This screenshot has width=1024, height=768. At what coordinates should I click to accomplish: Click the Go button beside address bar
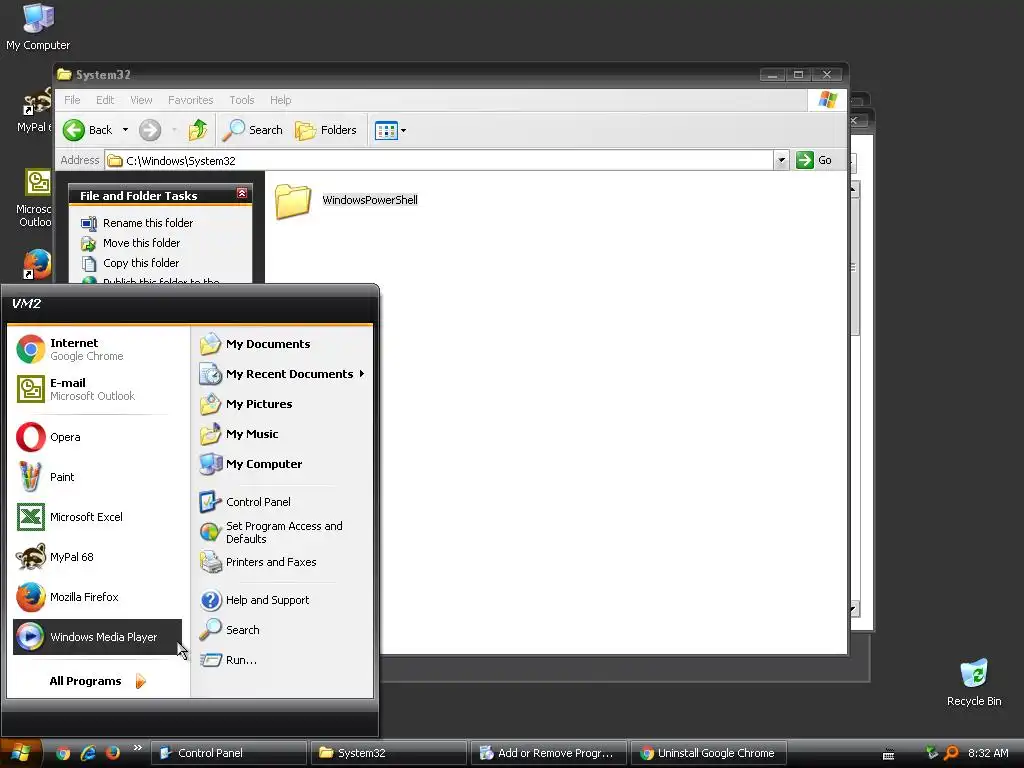click(x=814, y=161)
